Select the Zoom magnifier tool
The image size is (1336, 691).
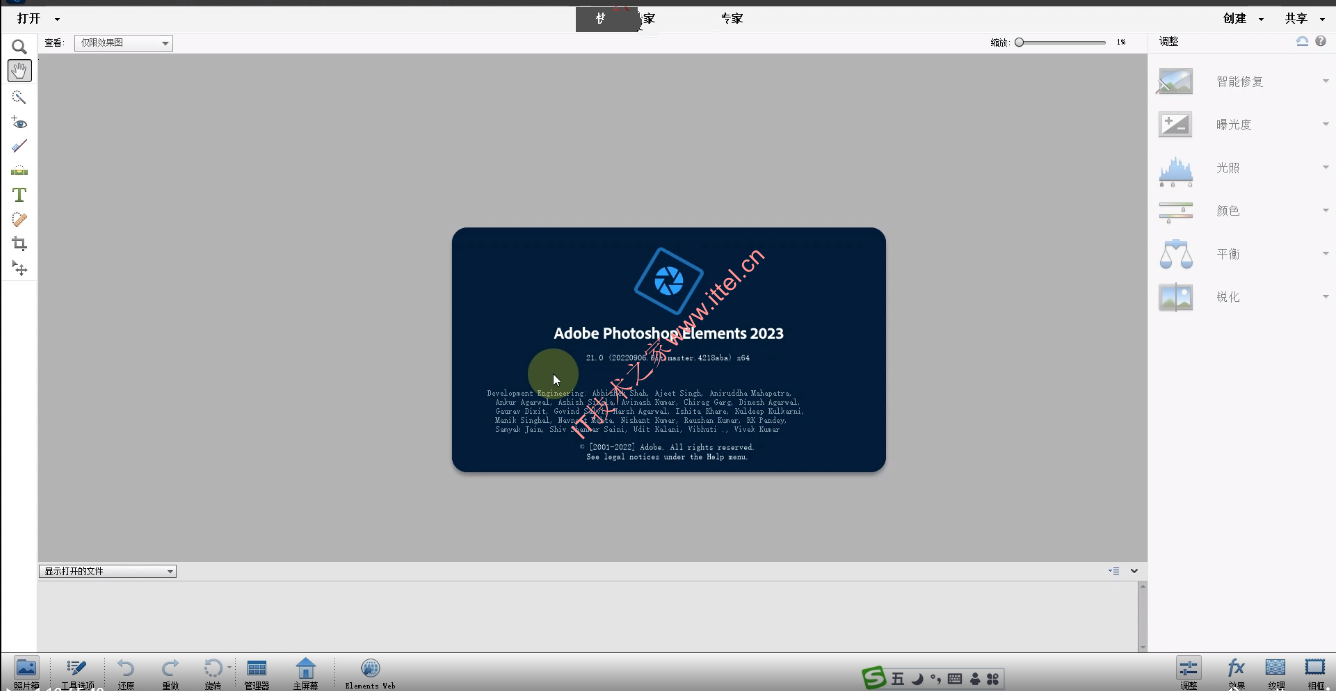coord(19,46)
